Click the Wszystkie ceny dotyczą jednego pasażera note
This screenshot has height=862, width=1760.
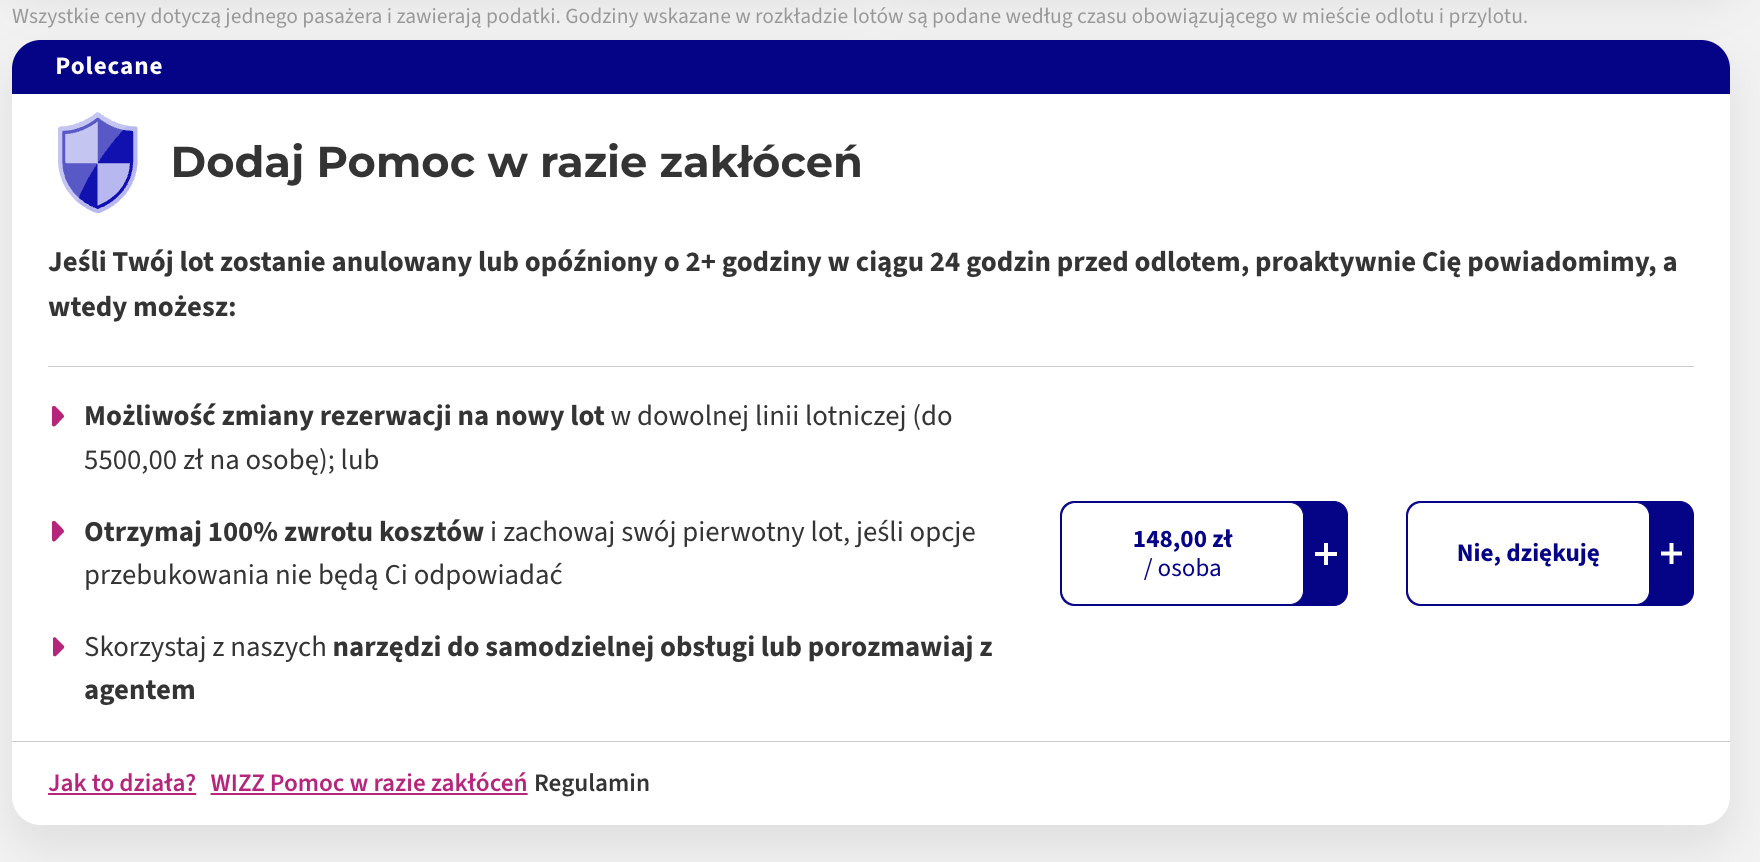click(x=770, y=17)
